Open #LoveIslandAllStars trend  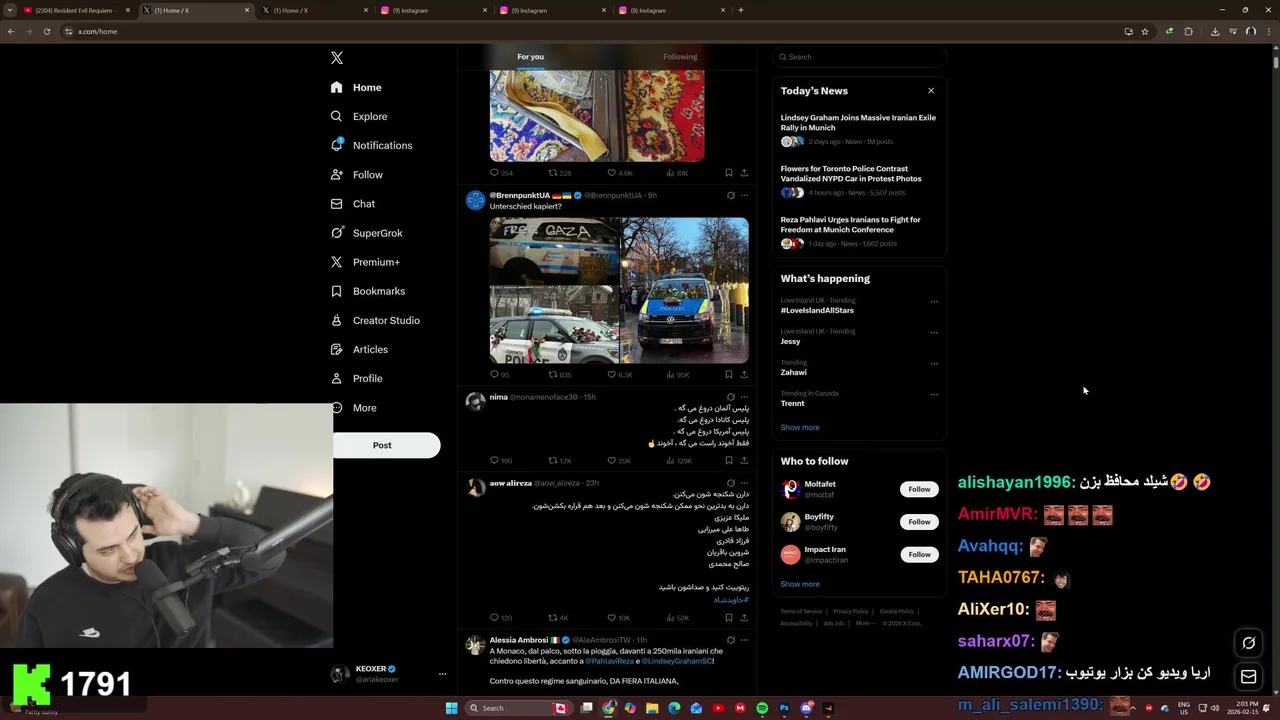tap(817, 310)
